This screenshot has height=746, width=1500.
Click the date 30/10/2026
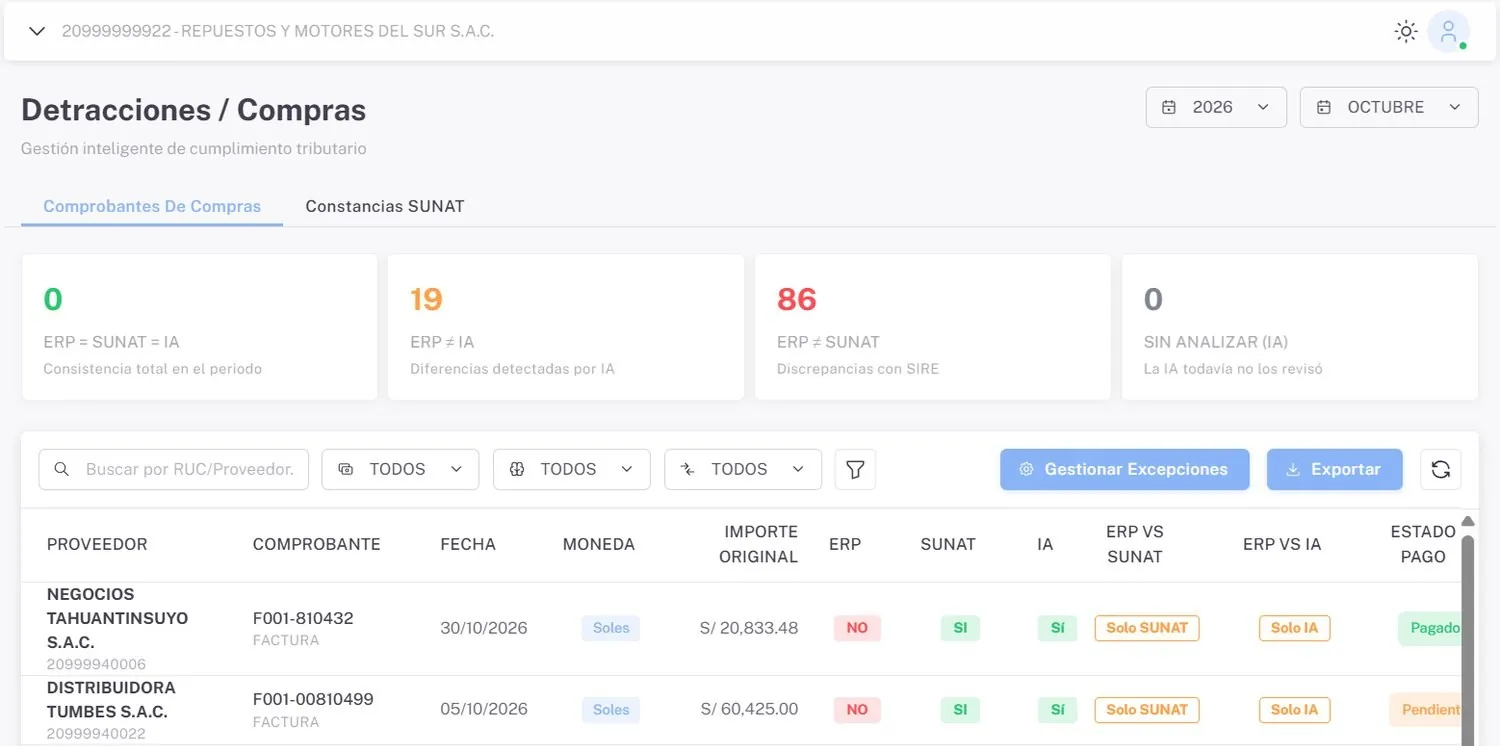click(x=484, y=628)
